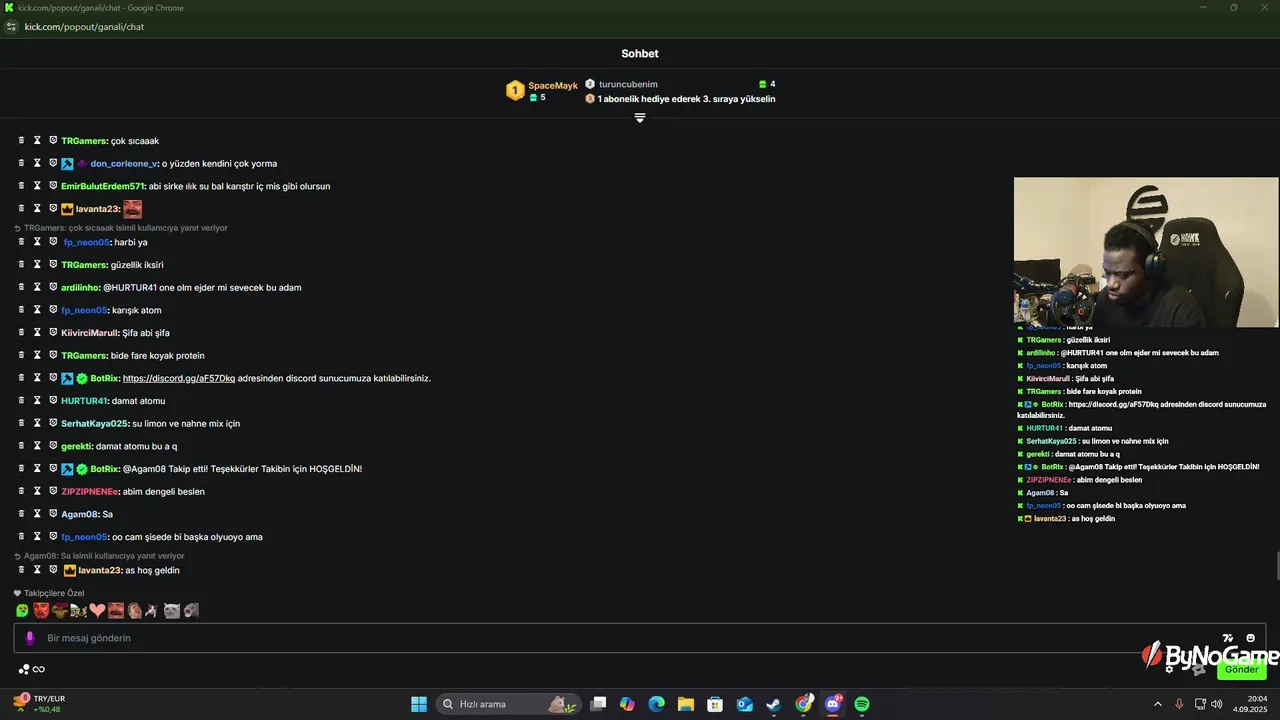Select the kick.com/popout/ganali/chat URL
This screenshot has height=720, width=1280.
(x=84, y=27)
